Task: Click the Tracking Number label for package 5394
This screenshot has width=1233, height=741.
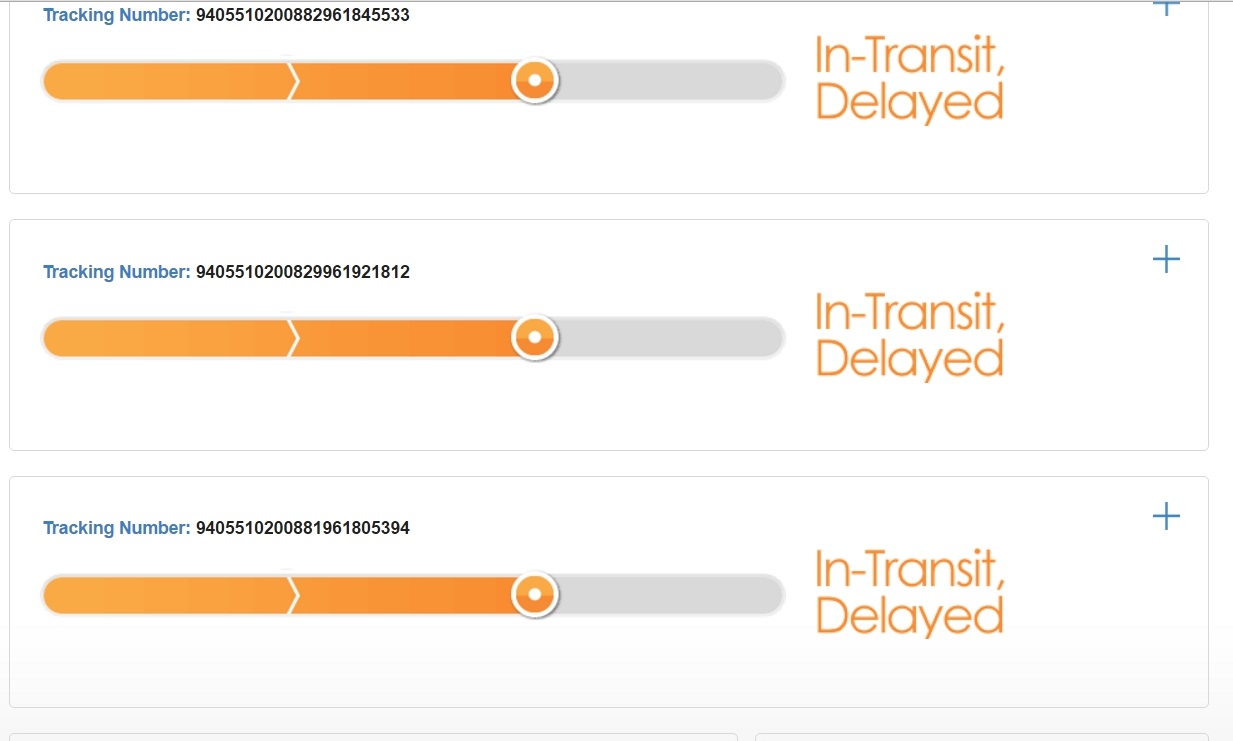Action: coord(116,528)
